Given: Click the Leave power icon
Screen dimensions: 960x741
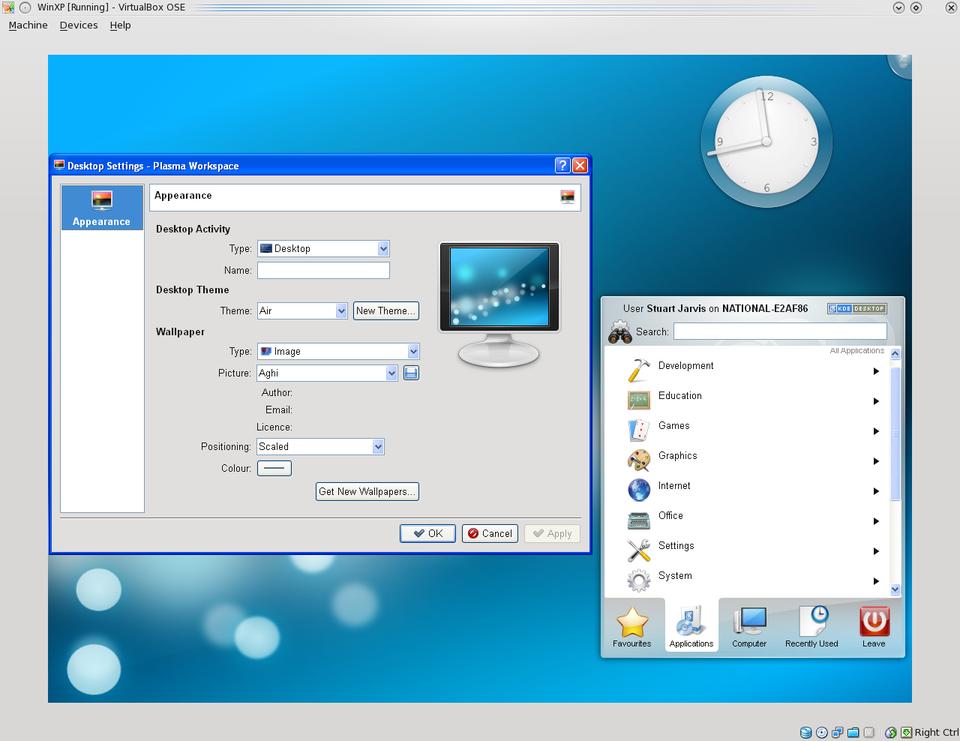Looking at the screenshot, I should point(874,625).
